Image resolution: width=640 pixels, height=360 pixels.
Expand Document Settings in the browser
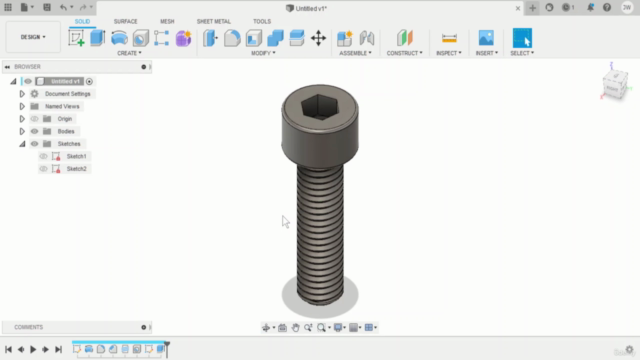22,94
